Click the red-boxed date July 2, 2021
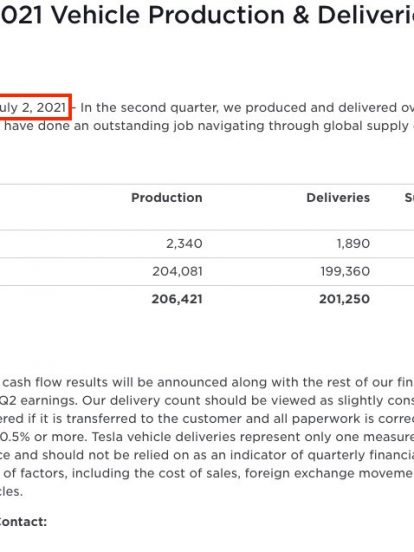Image resolution: width=414 pixels, height=552 pixels. tap(33, 107)
